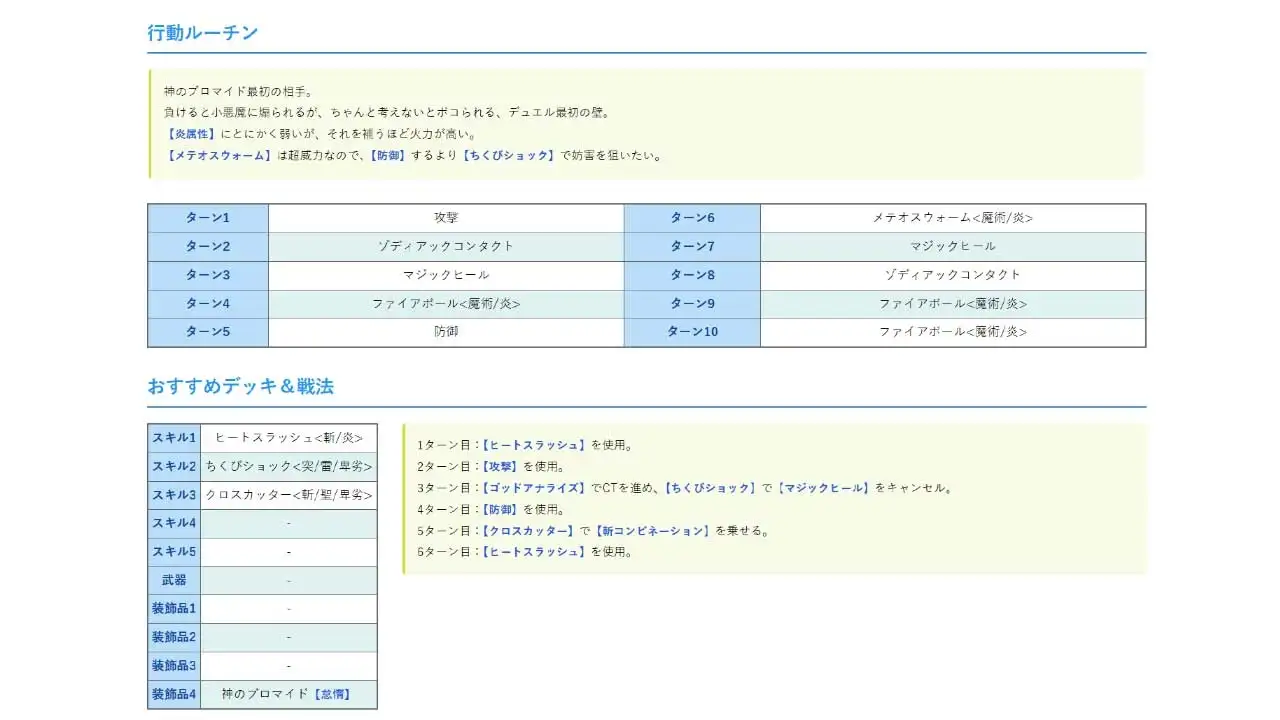This screenshot has height=720, width=1280.
Task: Click the おすすめデッキ＆戦法 section heading
Action: [x=241, y=387]
